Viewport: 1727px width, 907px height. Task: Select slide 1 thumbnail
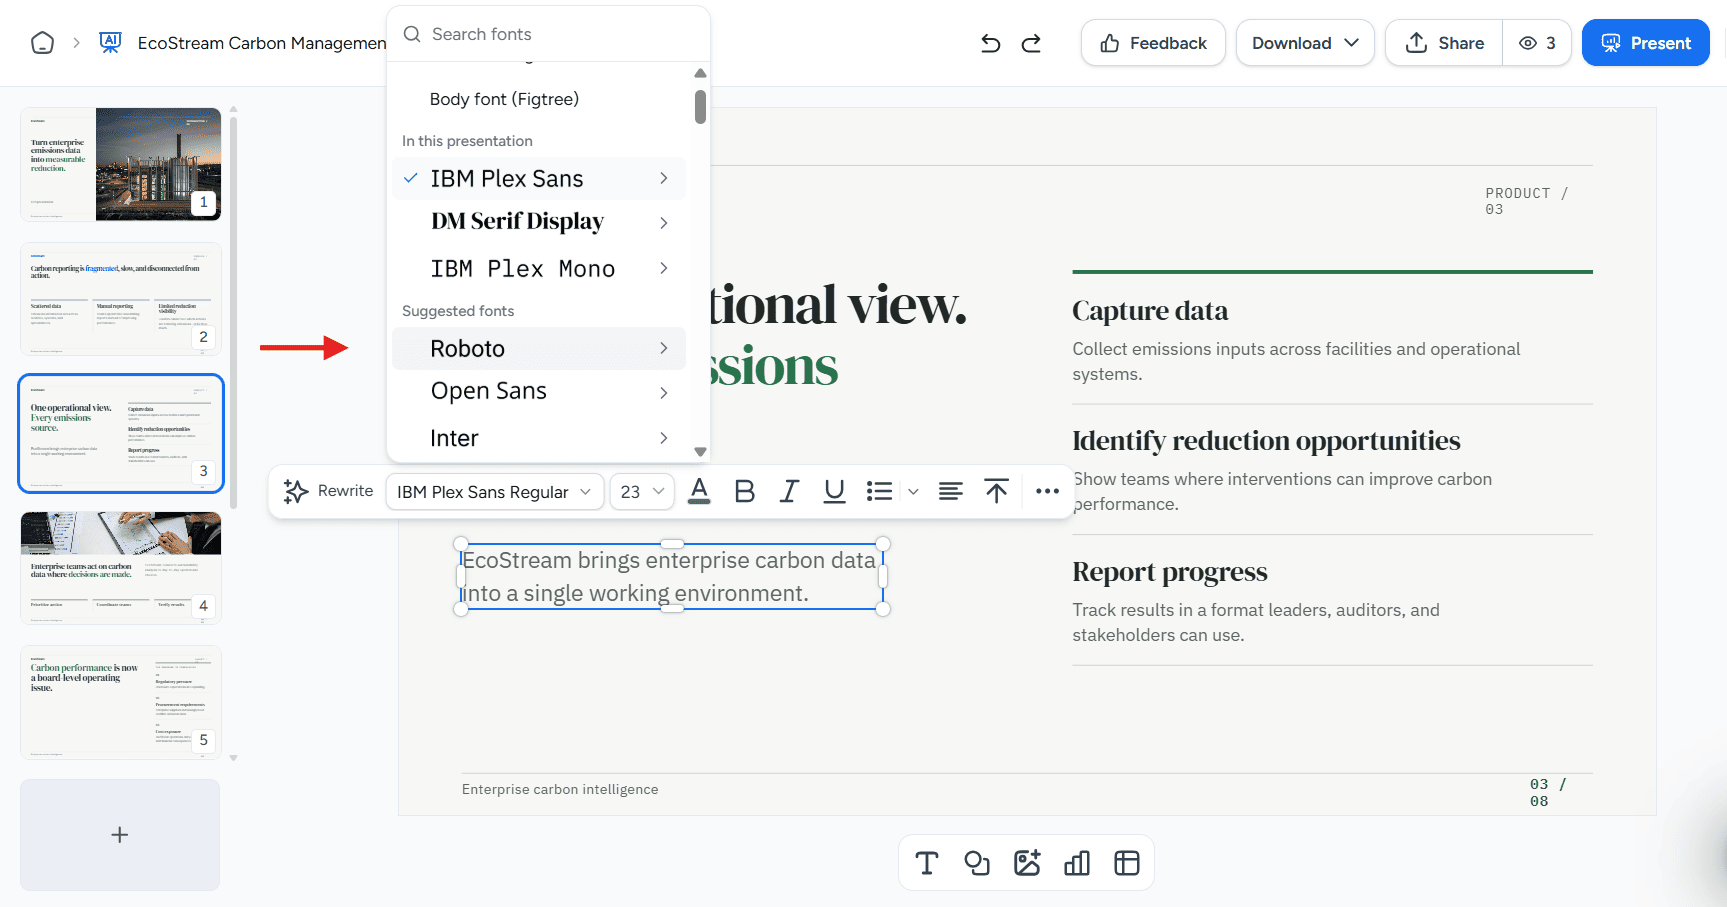coord(121,164)
